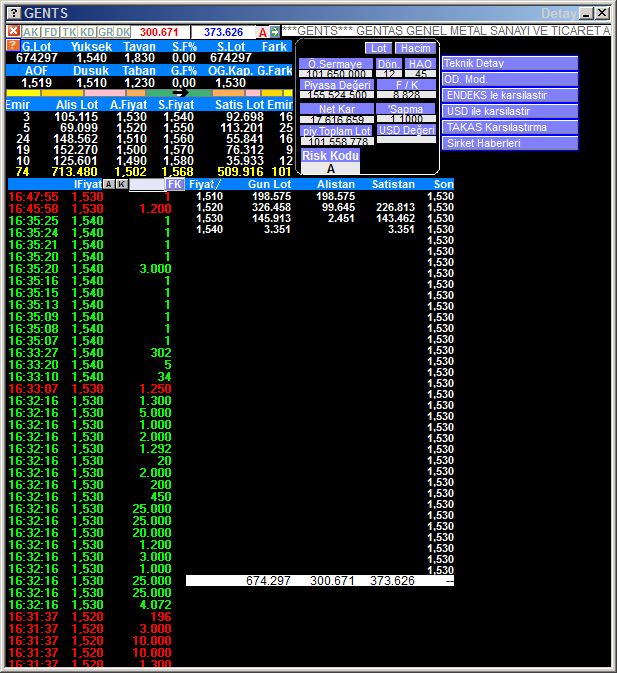Click the Detay label in title bar
Image resolution: width=617 pixels, height=673 pixels.
click(x=558, y=14)
